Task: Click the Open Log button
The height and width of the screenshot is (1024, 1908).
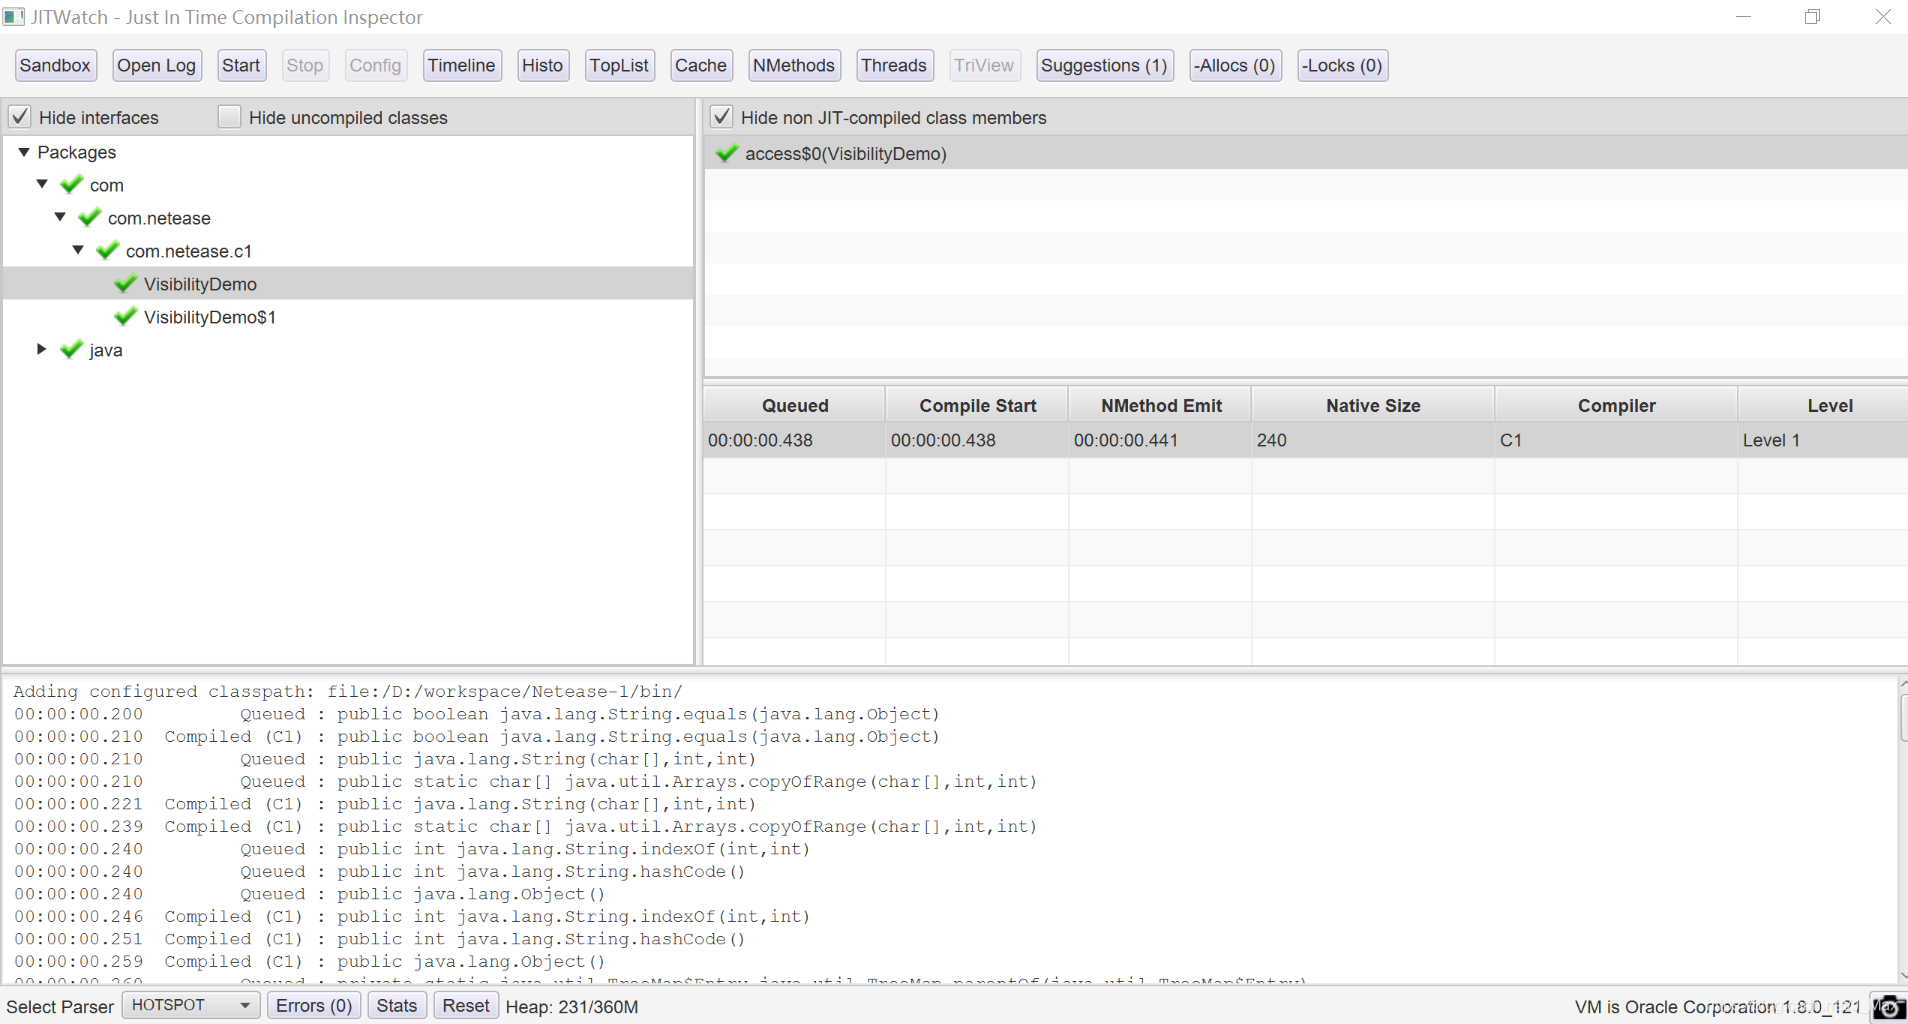Action: click(x=156, y=66)
